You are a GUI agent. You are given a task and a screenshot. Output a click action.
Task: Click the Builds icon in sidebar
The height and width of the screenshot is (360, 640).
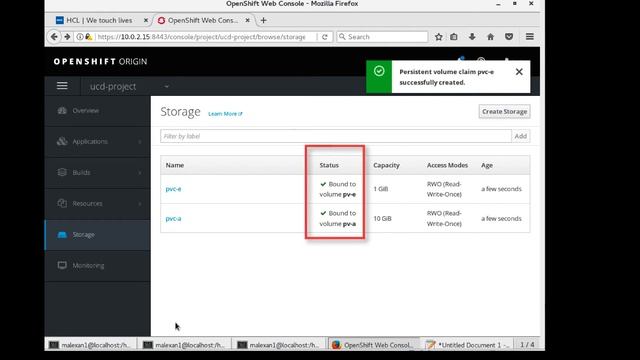pos(62,172)
